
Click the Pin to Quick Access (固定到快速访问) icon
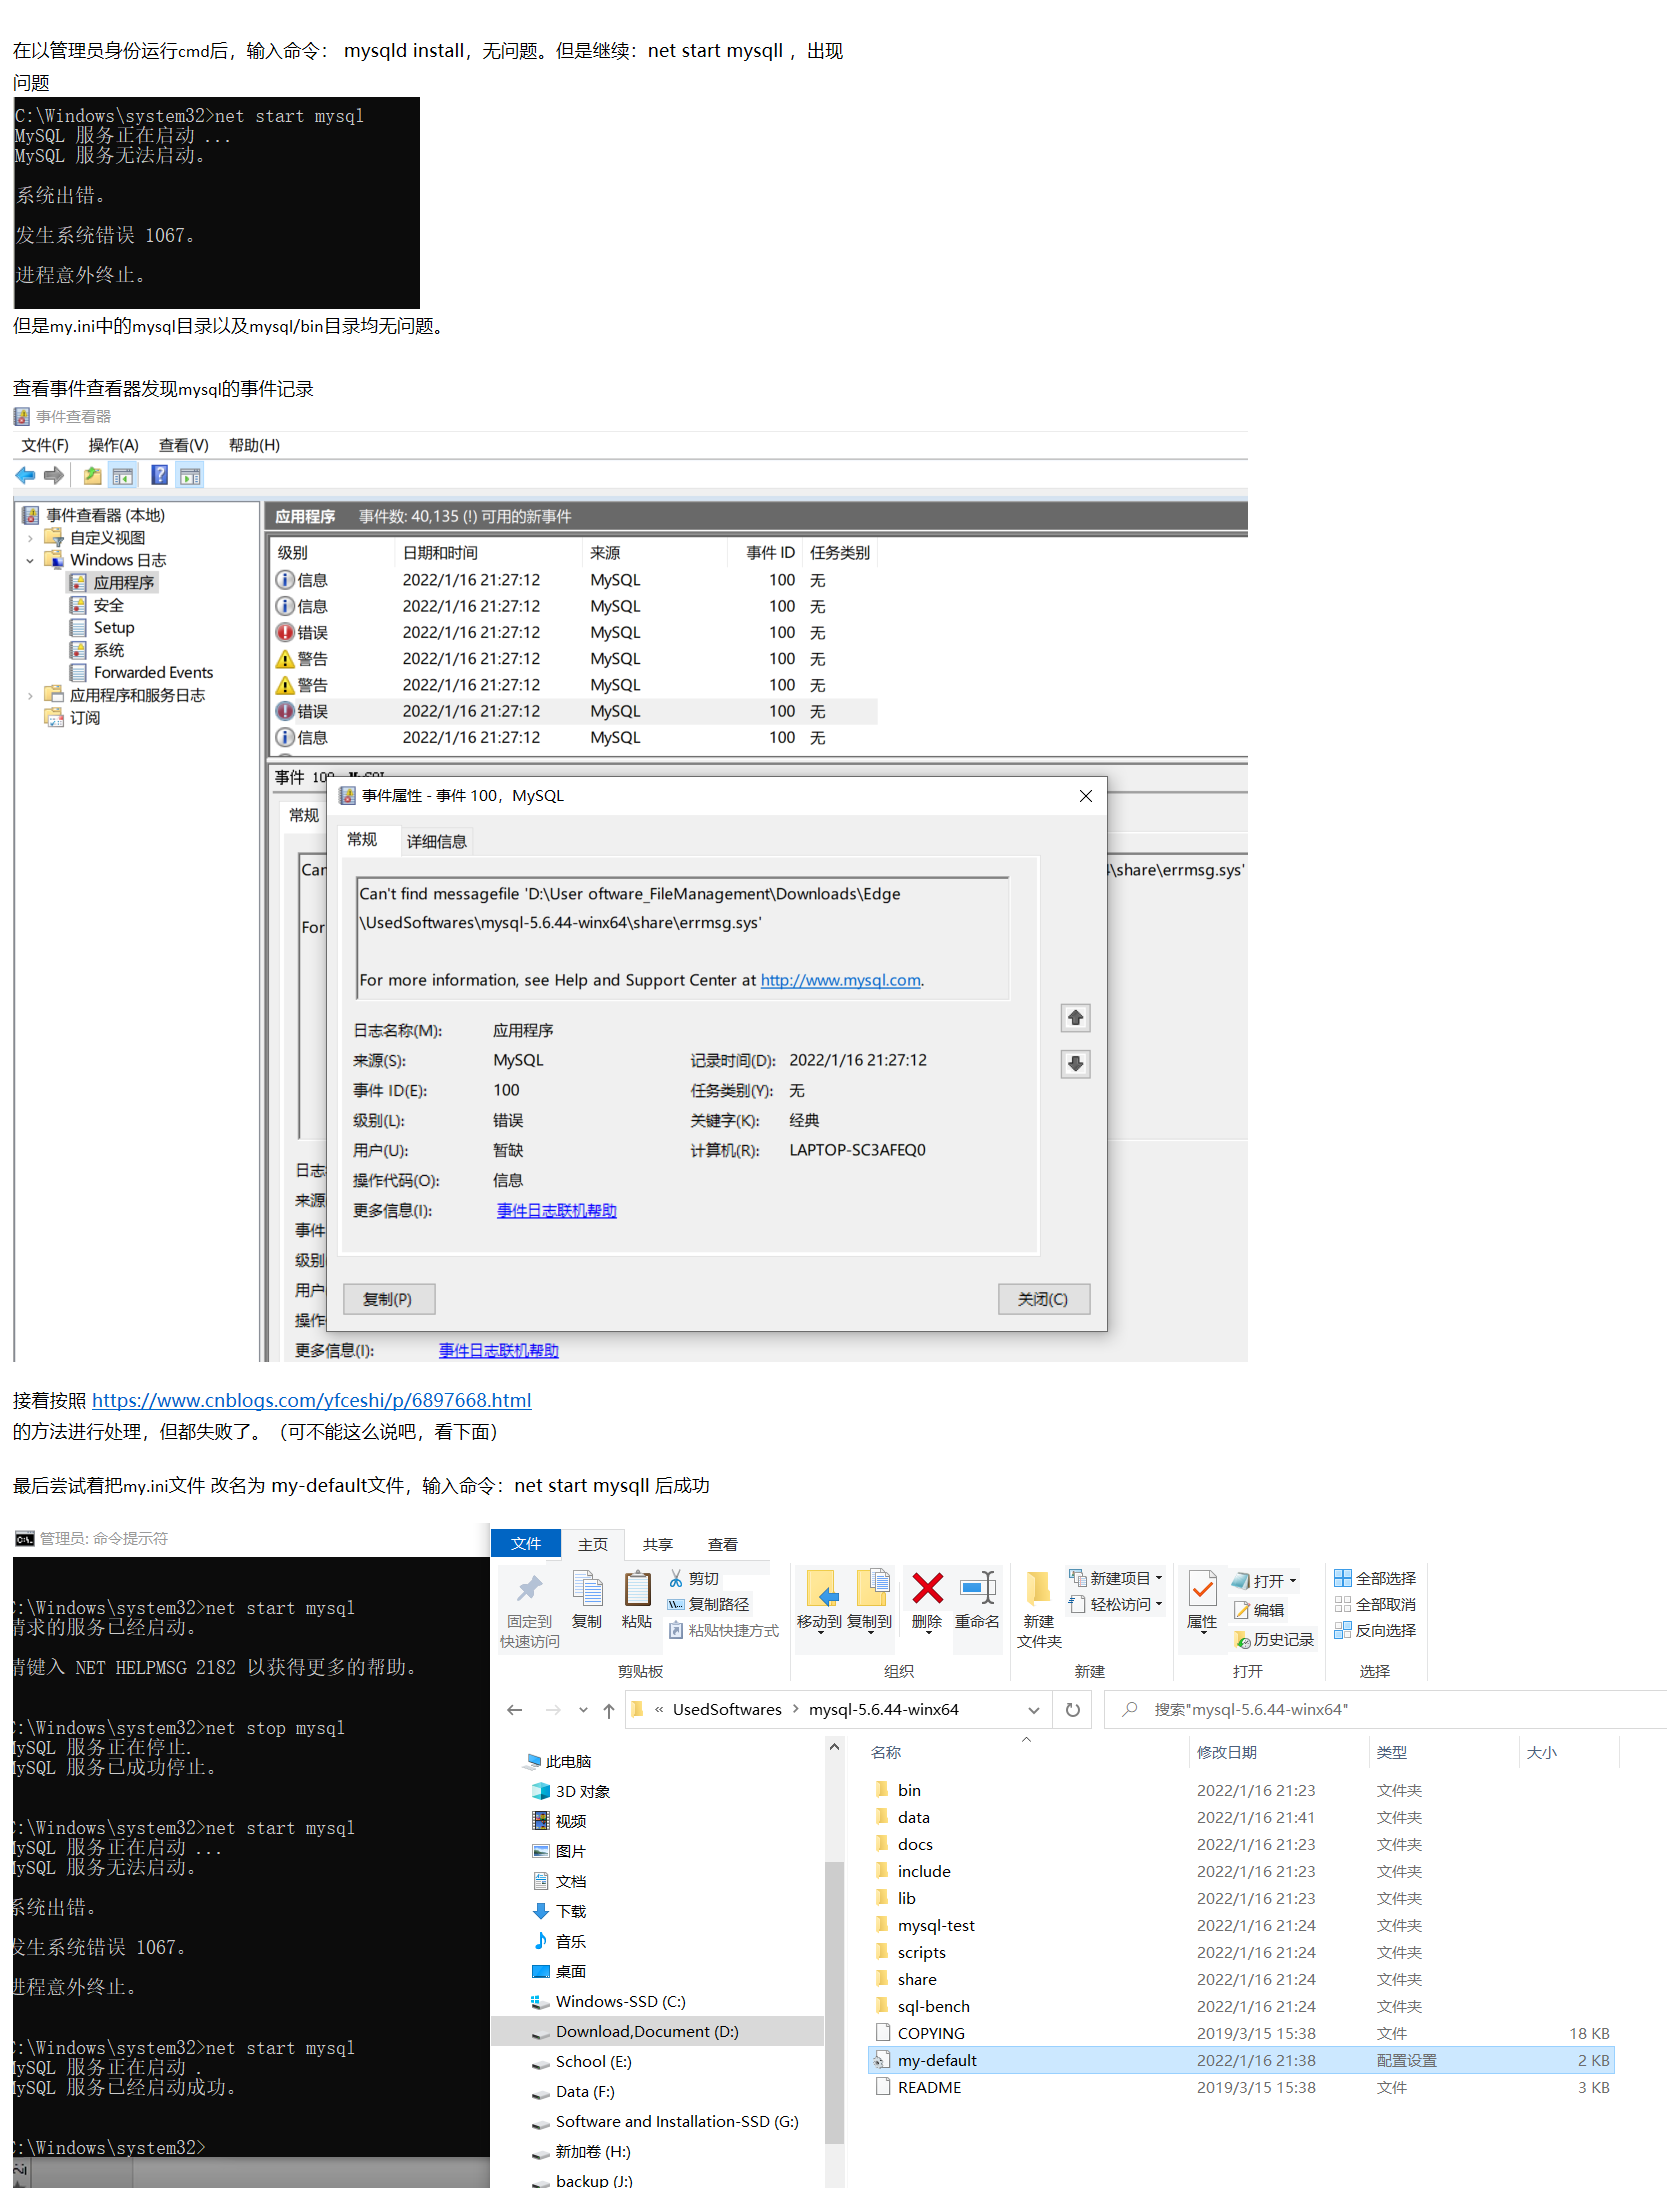(529, 1588)
